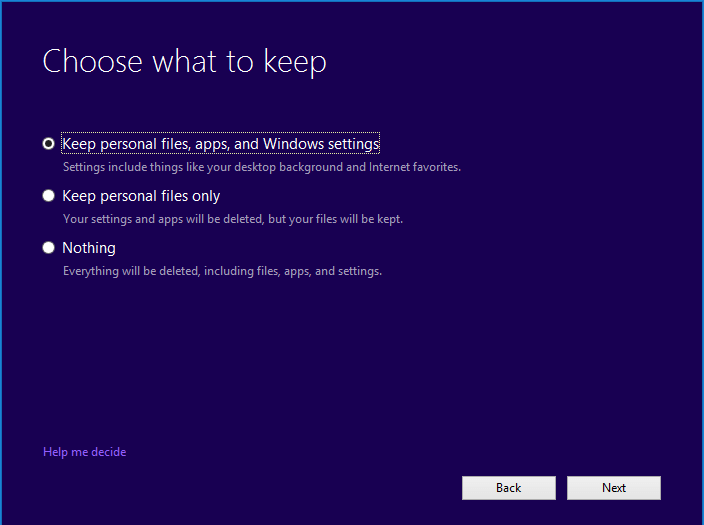Select the radio circle for keeping files, apps, and settings
The width and height of the screenshot is (704, 525).
pyautogui.click(x=48, y=144)
